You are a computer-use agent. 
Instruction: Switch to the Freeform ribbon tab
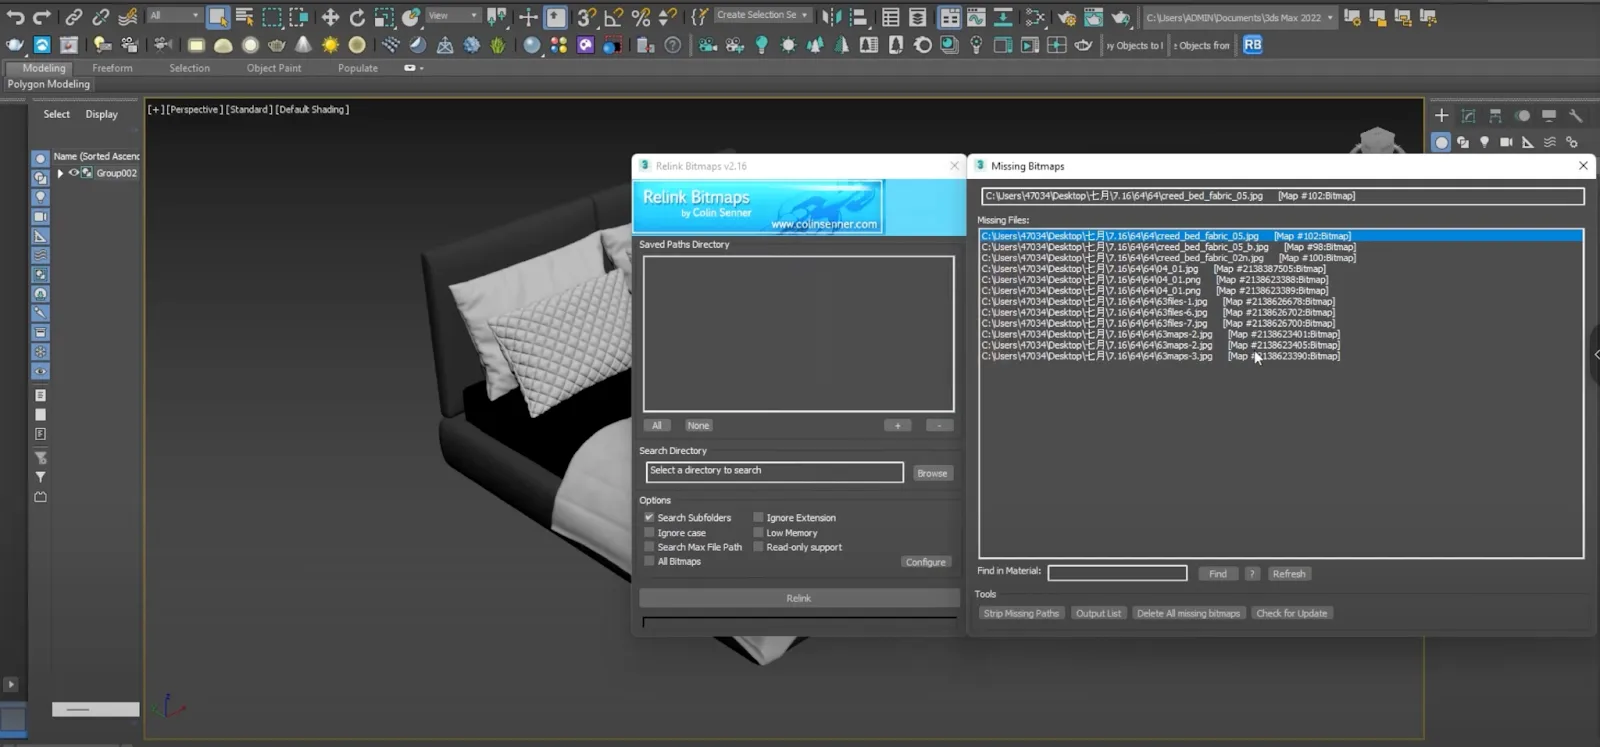112,68
